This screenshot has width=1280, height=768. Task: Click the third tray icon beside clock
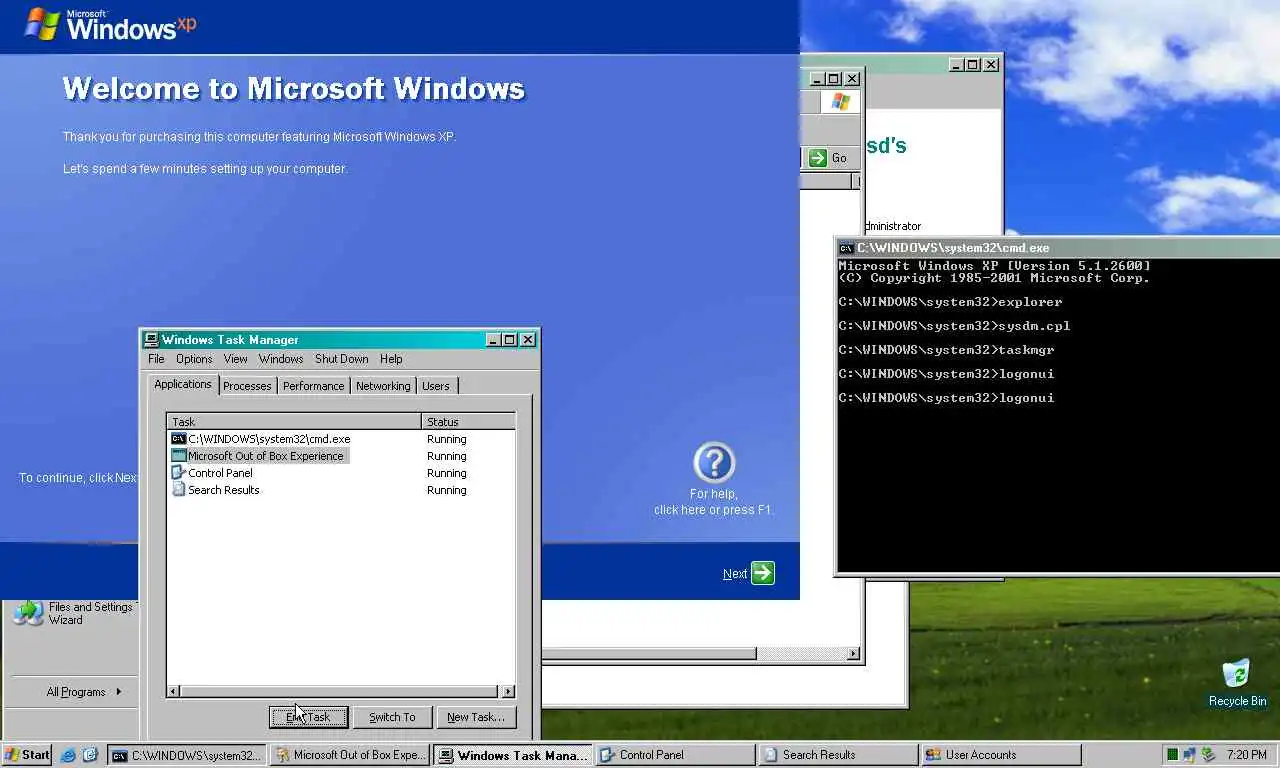pyautogui.click(x=1208, y=755)
